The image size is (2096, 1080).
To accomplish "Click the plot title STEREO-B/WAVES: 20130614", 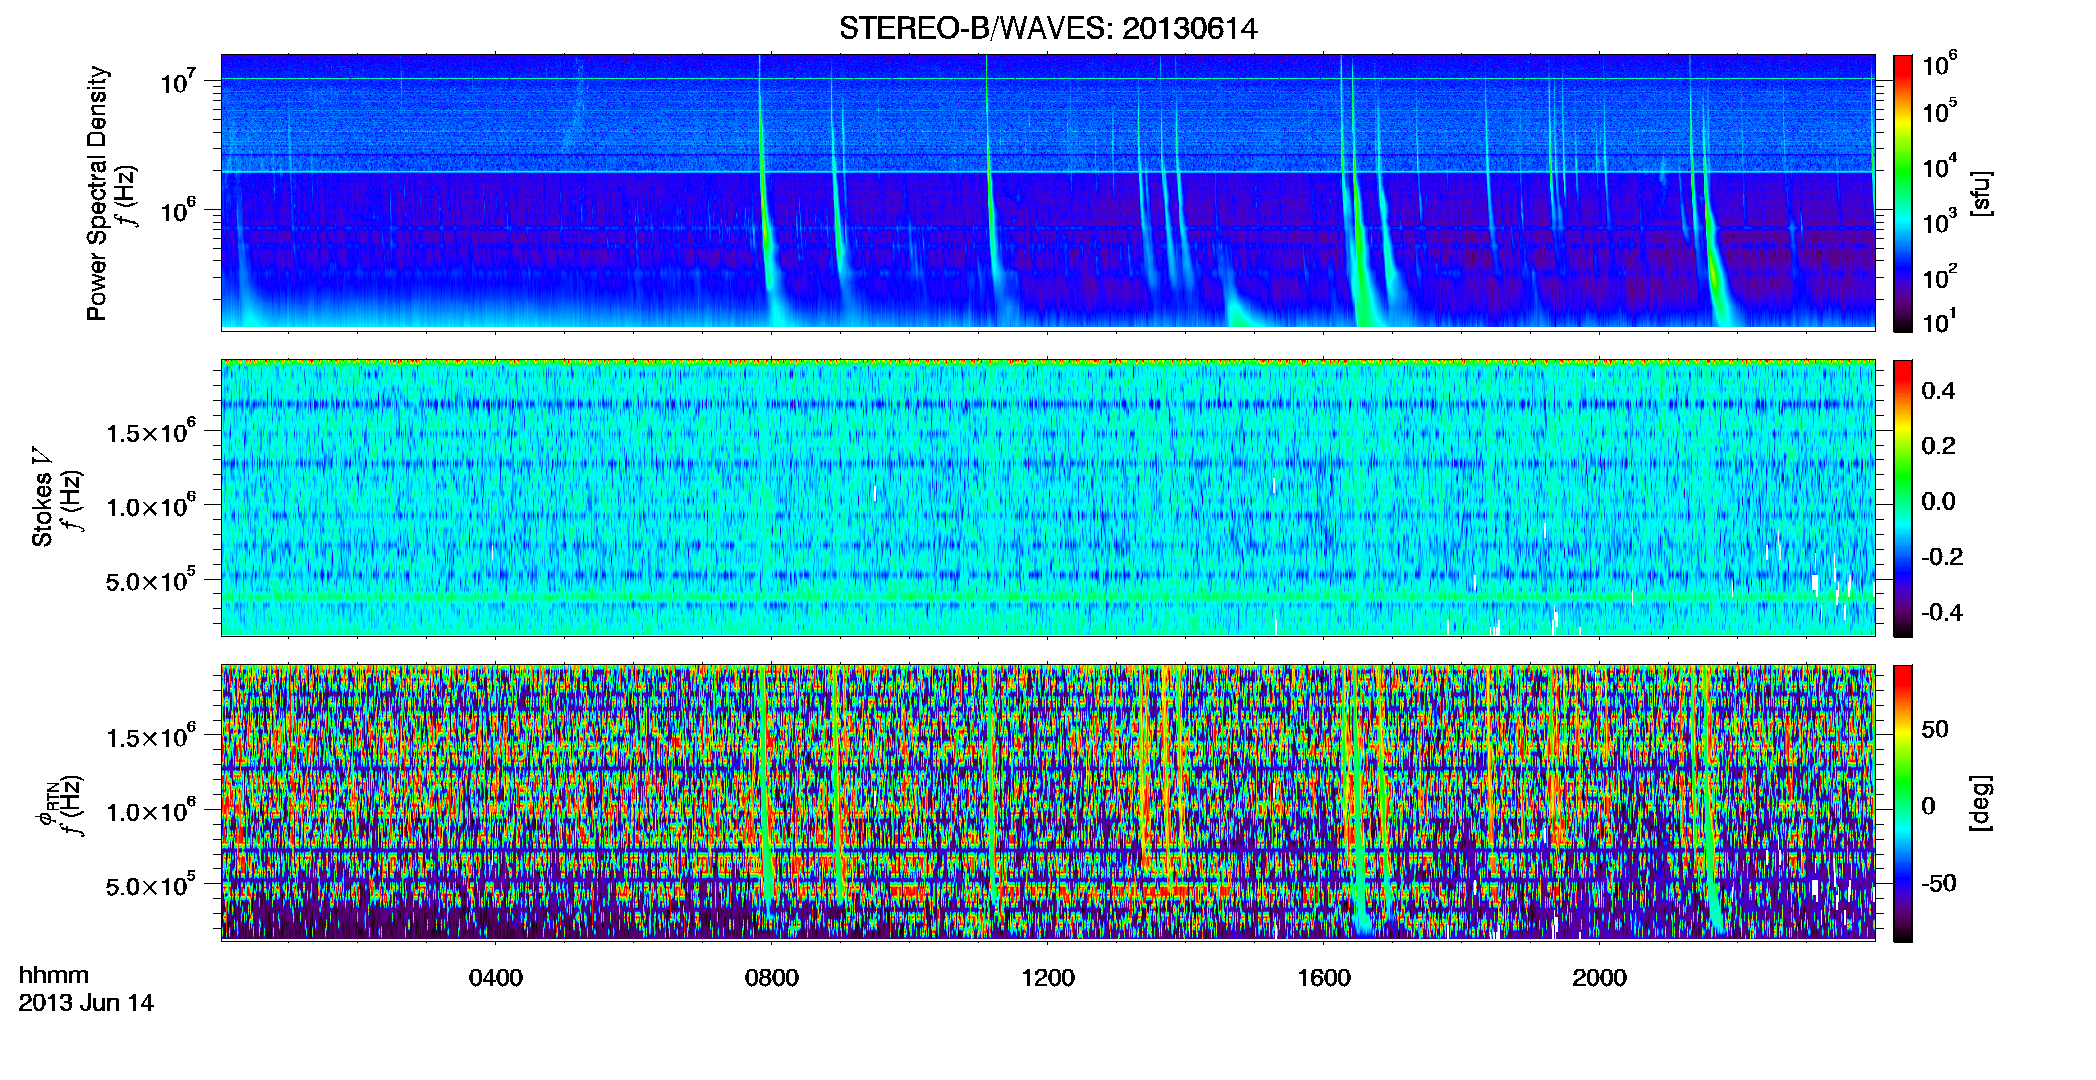I will coord(1048,29).
